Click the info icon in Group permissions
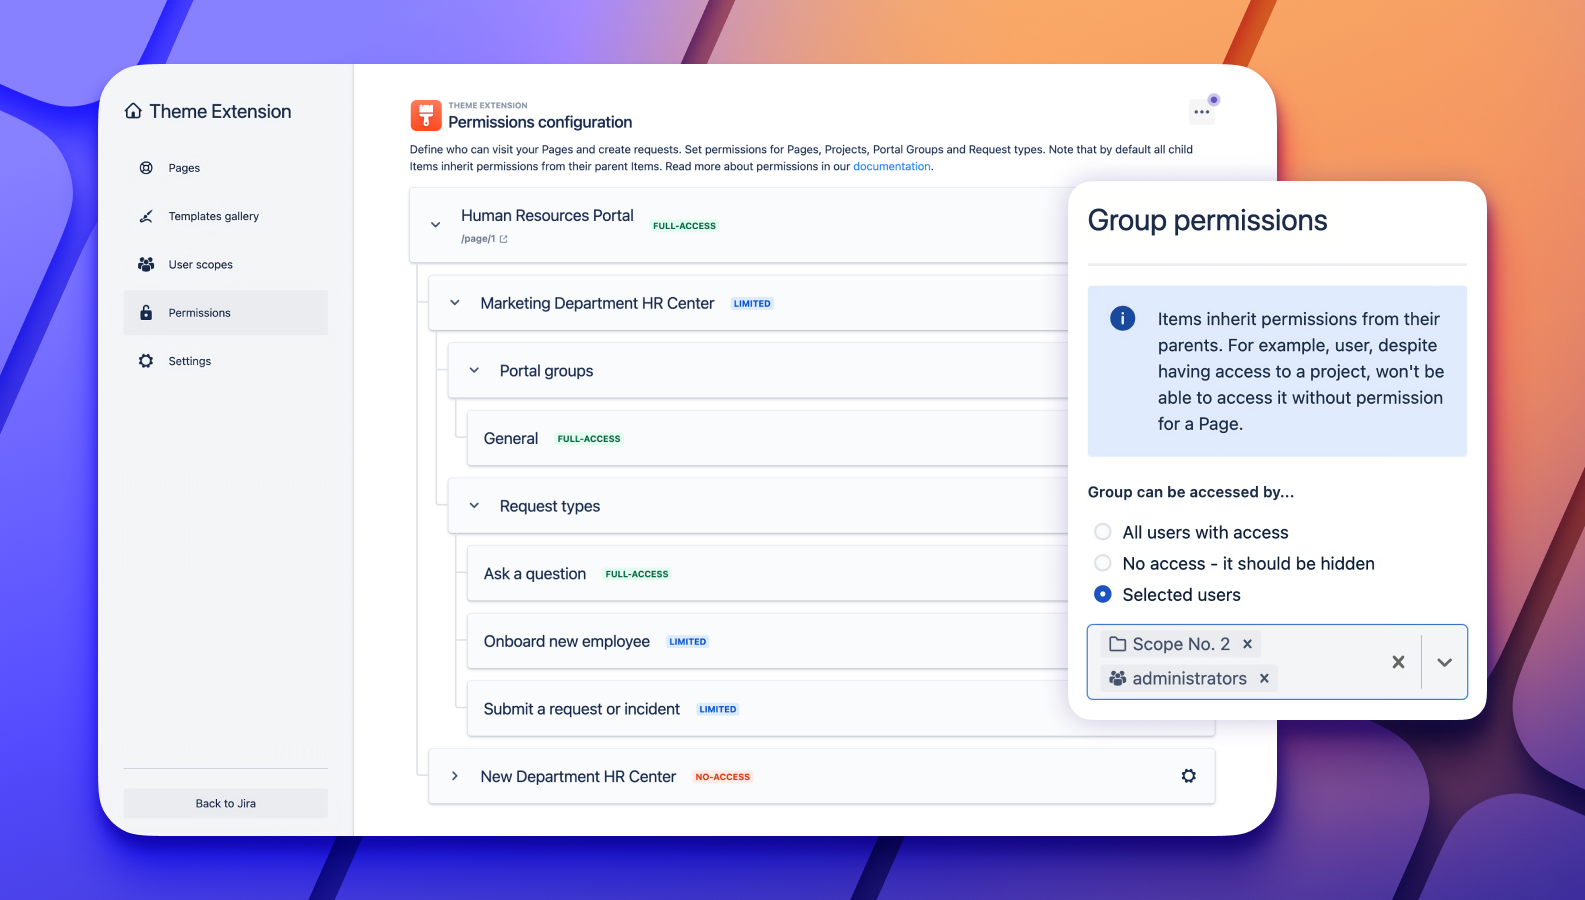Image resolution: width=1585 pixels, height=900 pixels. (1123, 319)
